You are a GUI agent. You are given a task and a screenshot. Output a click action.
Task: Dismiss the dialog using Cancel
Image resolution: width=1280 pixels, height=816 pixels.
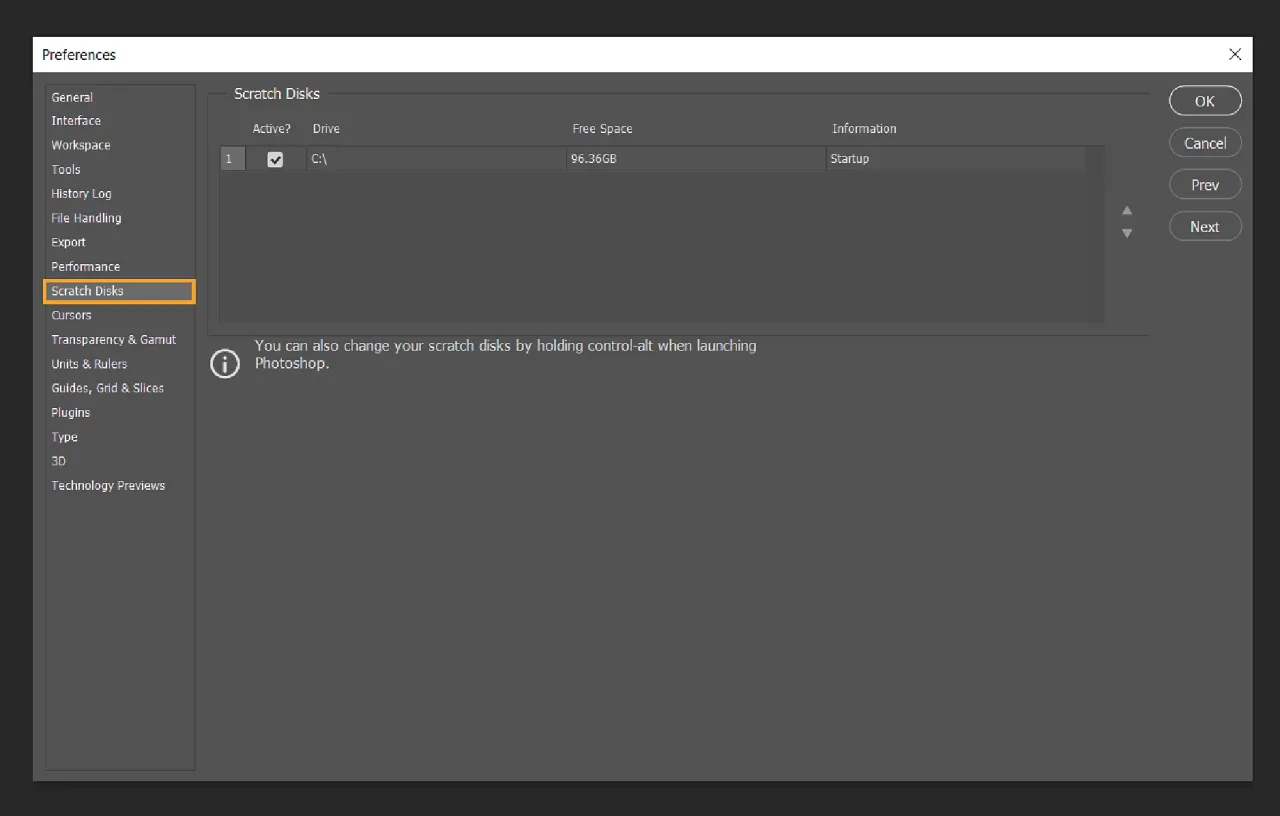[x=1204, y=142]
